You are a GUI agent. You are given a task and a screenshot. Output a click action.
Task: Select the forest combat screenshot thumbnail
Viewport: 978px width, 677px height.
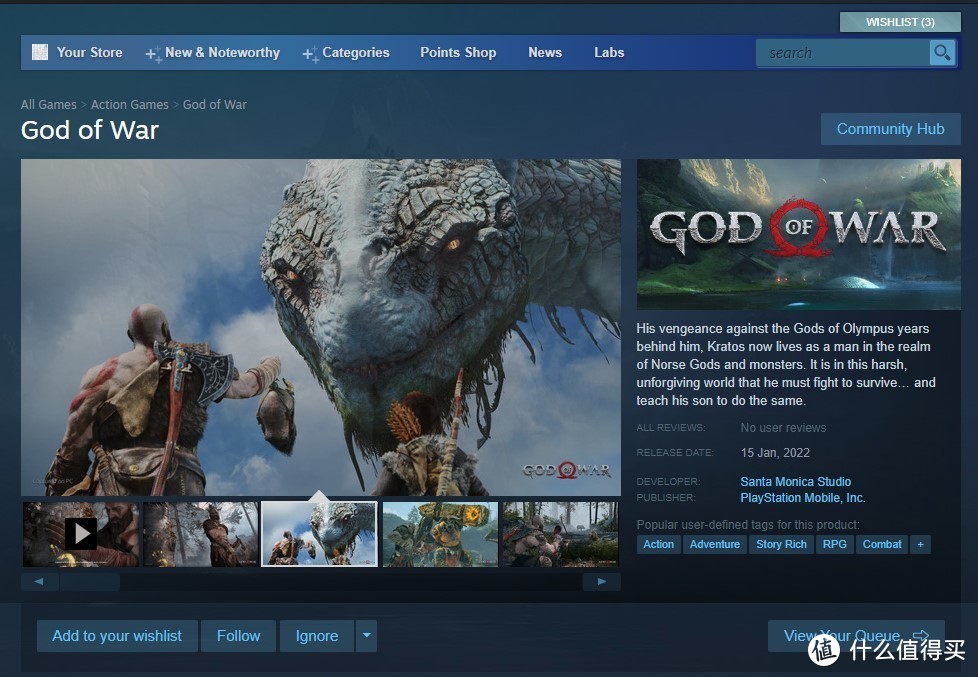(561, 534)
